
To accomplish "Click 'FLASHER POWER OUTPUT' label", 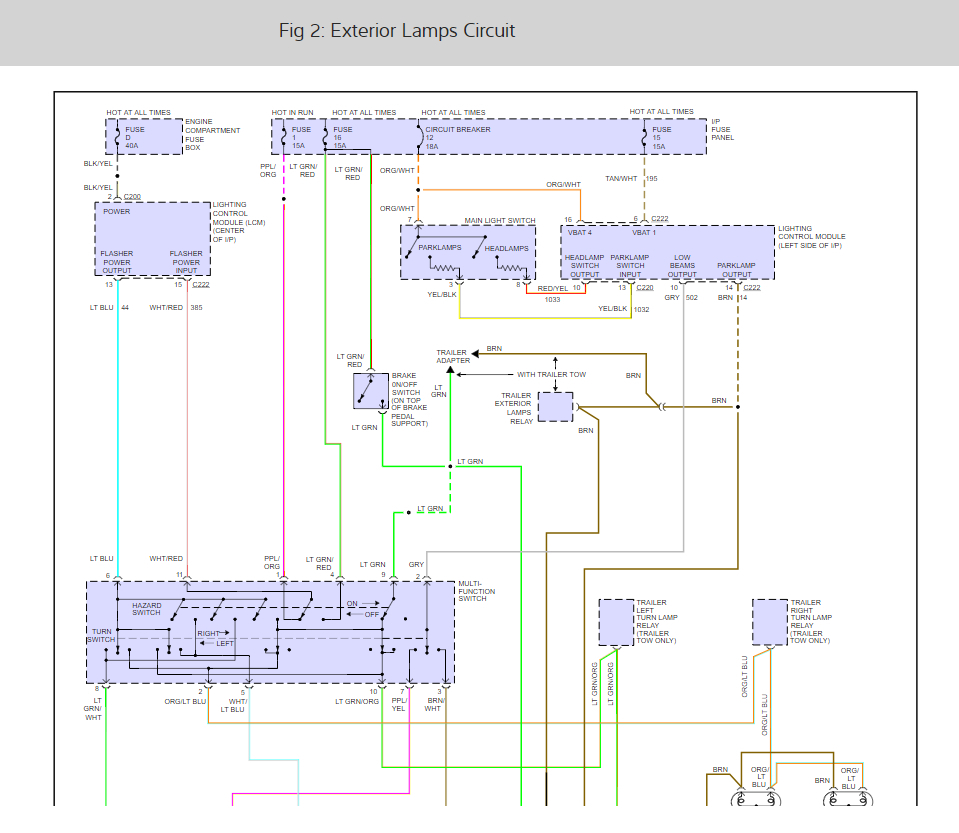I will click(x=117, y=262).
